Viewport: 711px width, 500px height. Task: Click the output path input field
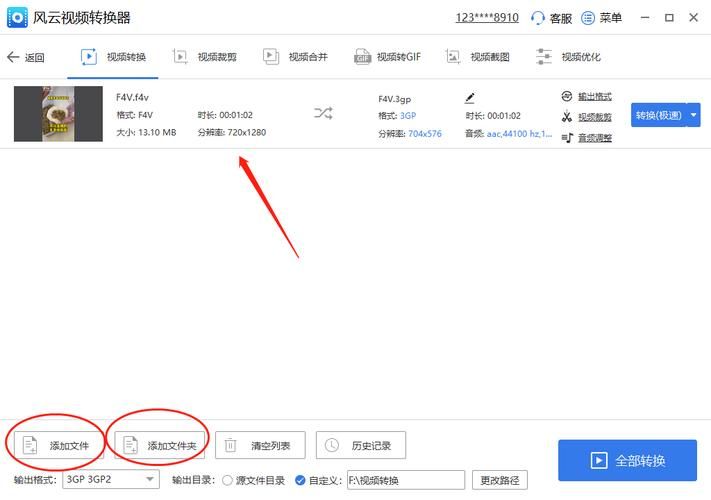point(405,480)
